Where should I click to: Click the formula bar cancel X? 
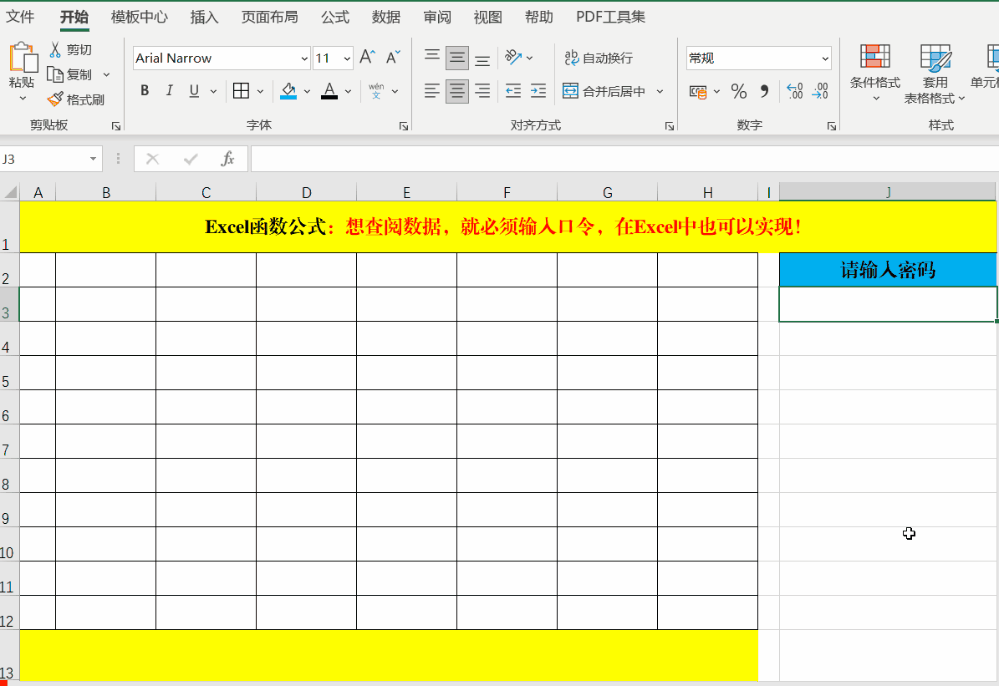click(x=152, y=159)
